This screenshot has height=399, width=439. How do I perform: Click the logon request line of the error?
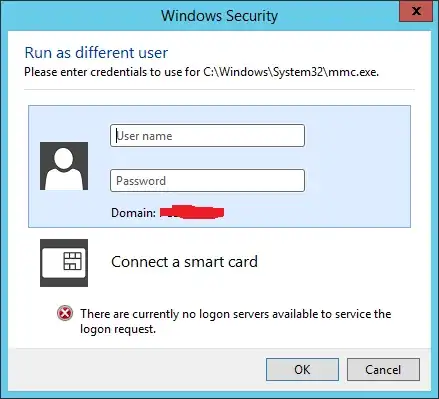coord(118,329)
